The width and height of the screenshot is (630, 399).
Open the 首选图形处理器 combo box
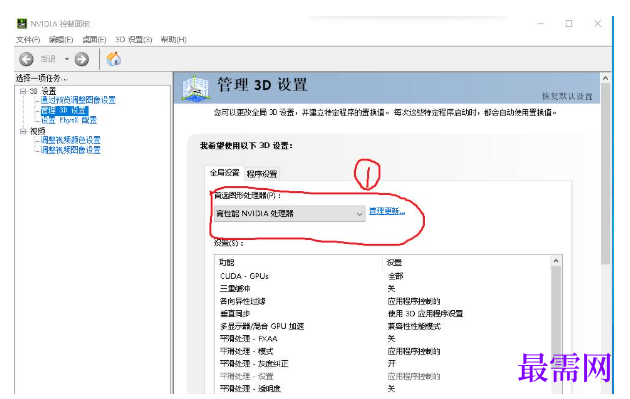[x=289, y=213]
